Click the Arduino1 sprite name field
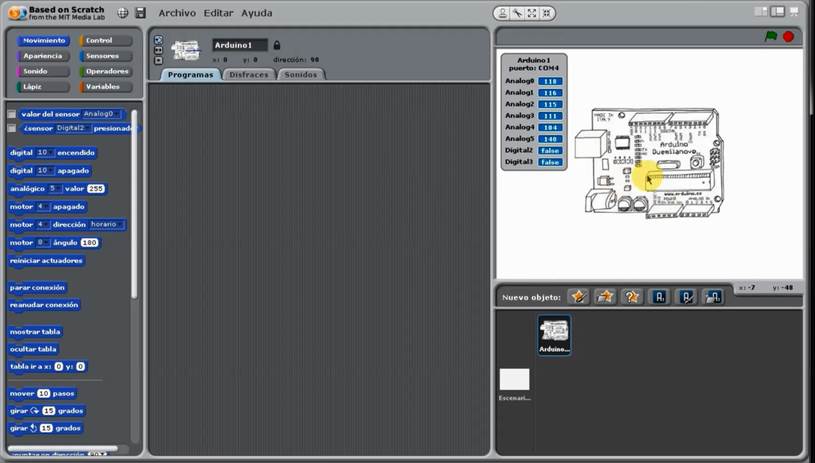 (240, 45)
